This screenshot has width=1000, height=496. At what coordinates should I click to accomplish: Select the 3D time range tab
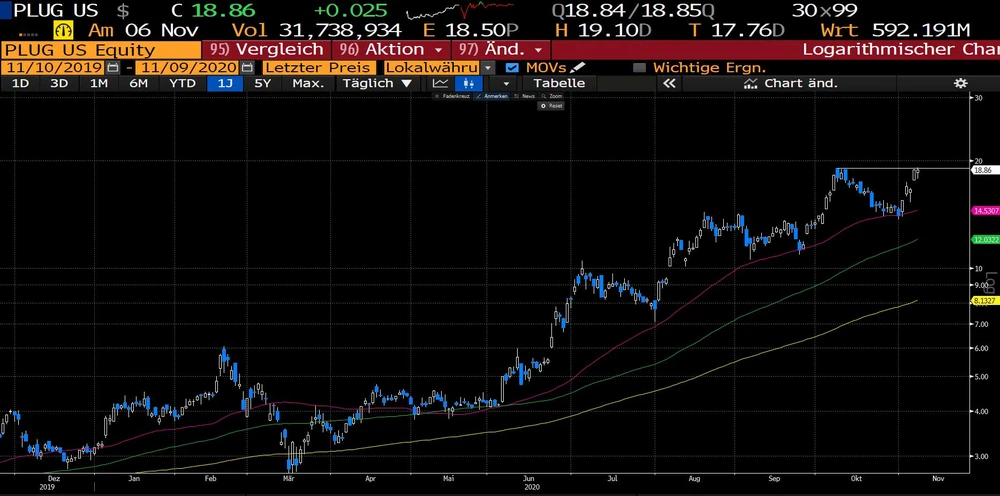(59, 84)
